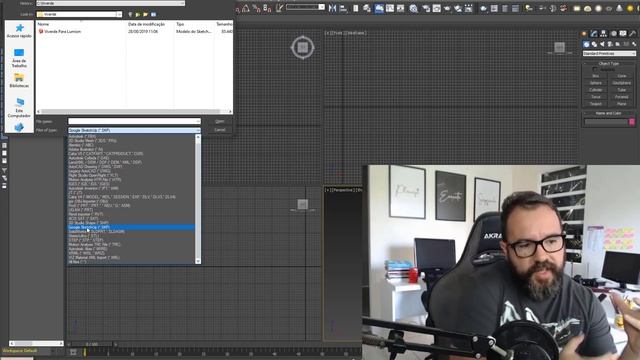Toggle the Angle Snap button
640x360 pixels.
(x=246, y=8)
